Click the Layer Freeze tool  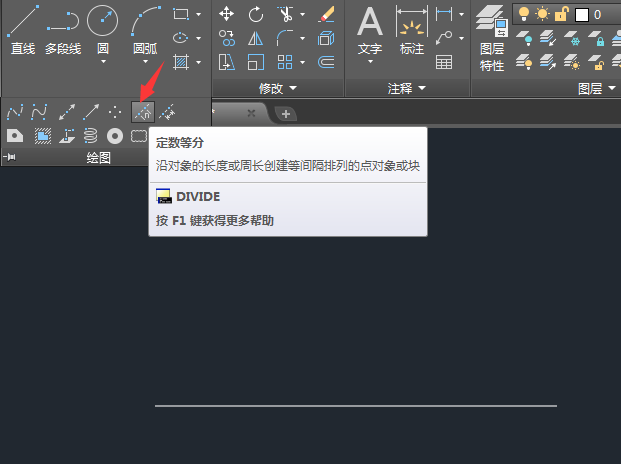[572, 38]
